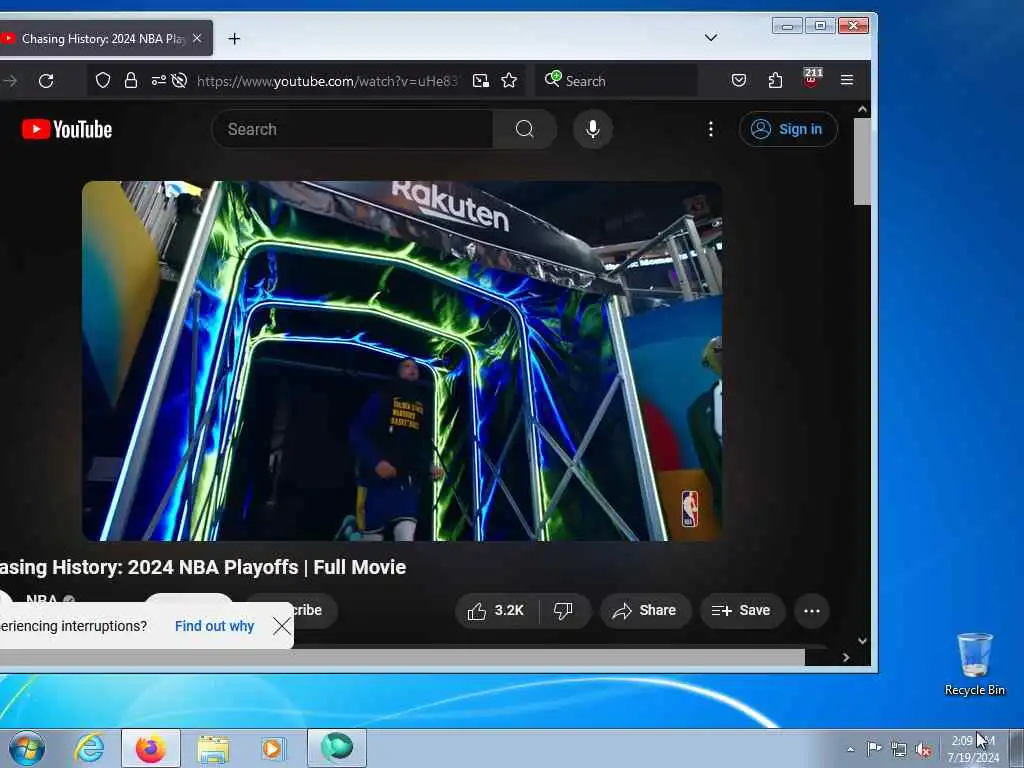The height and width of the screenshot is (768, 1024).
Task: Open a new tab with plus button
Action: pos(234,39)
